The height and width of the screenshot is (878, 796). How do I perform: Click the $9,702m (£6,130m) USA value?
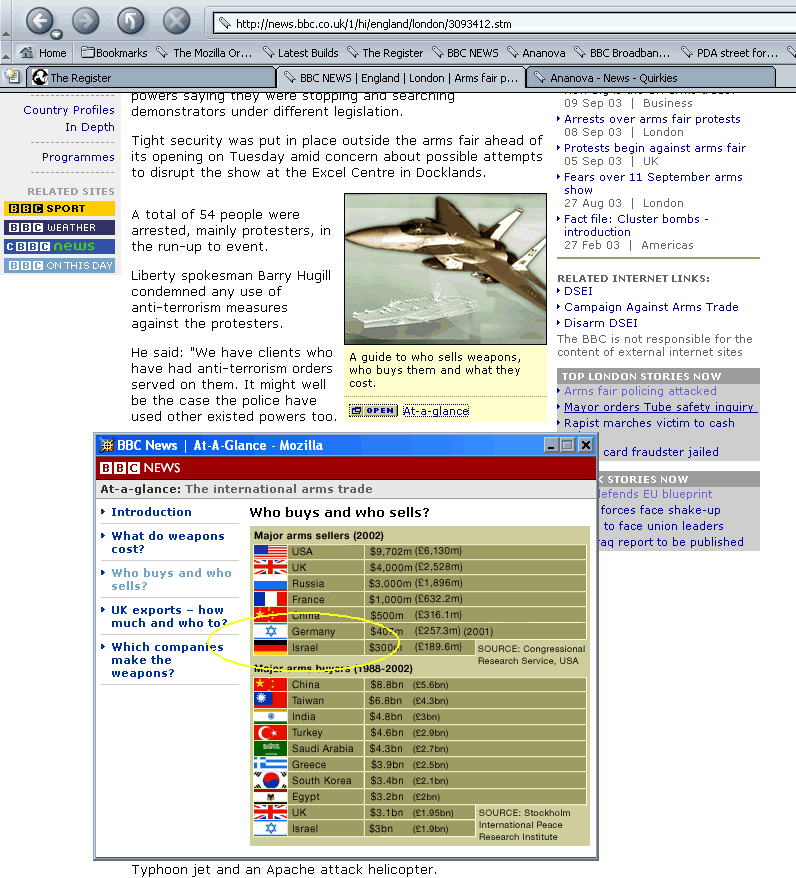(x=416, y=551)
